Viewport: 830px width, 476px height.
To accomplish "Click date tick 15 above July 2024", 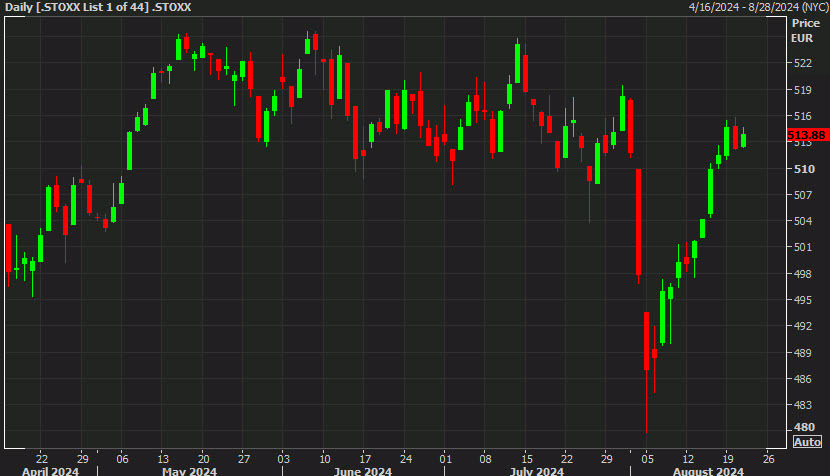I will click(x=527, y=459).
